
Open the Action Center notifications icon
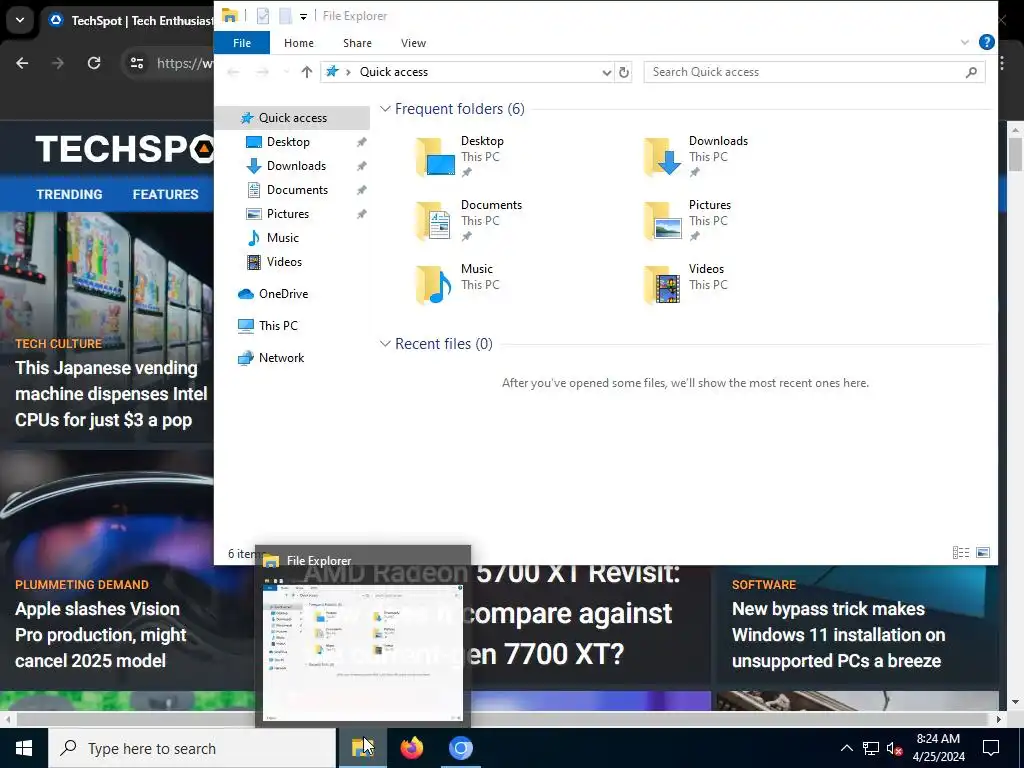(x=991, y=748)
